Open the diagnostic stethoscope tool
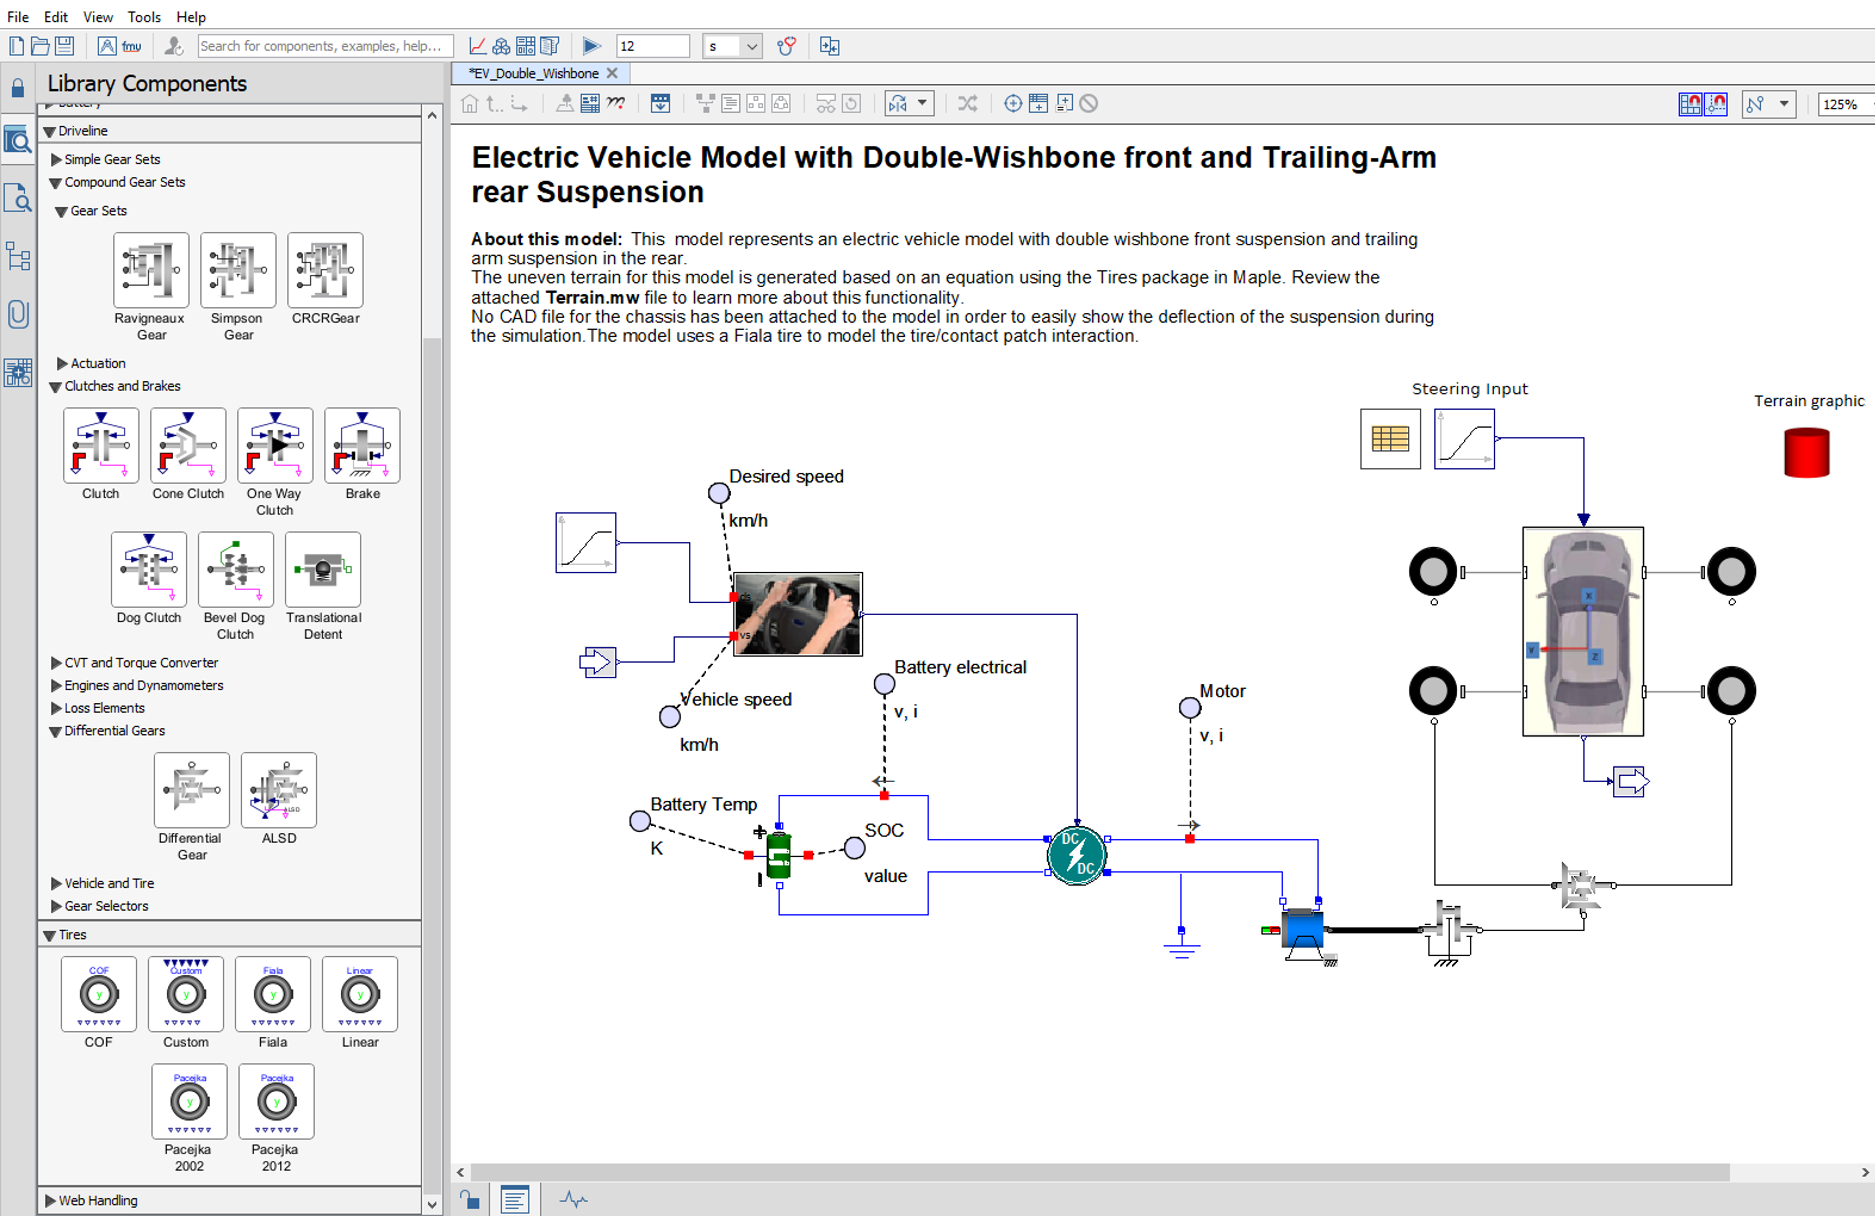 [x=787, y=46]
